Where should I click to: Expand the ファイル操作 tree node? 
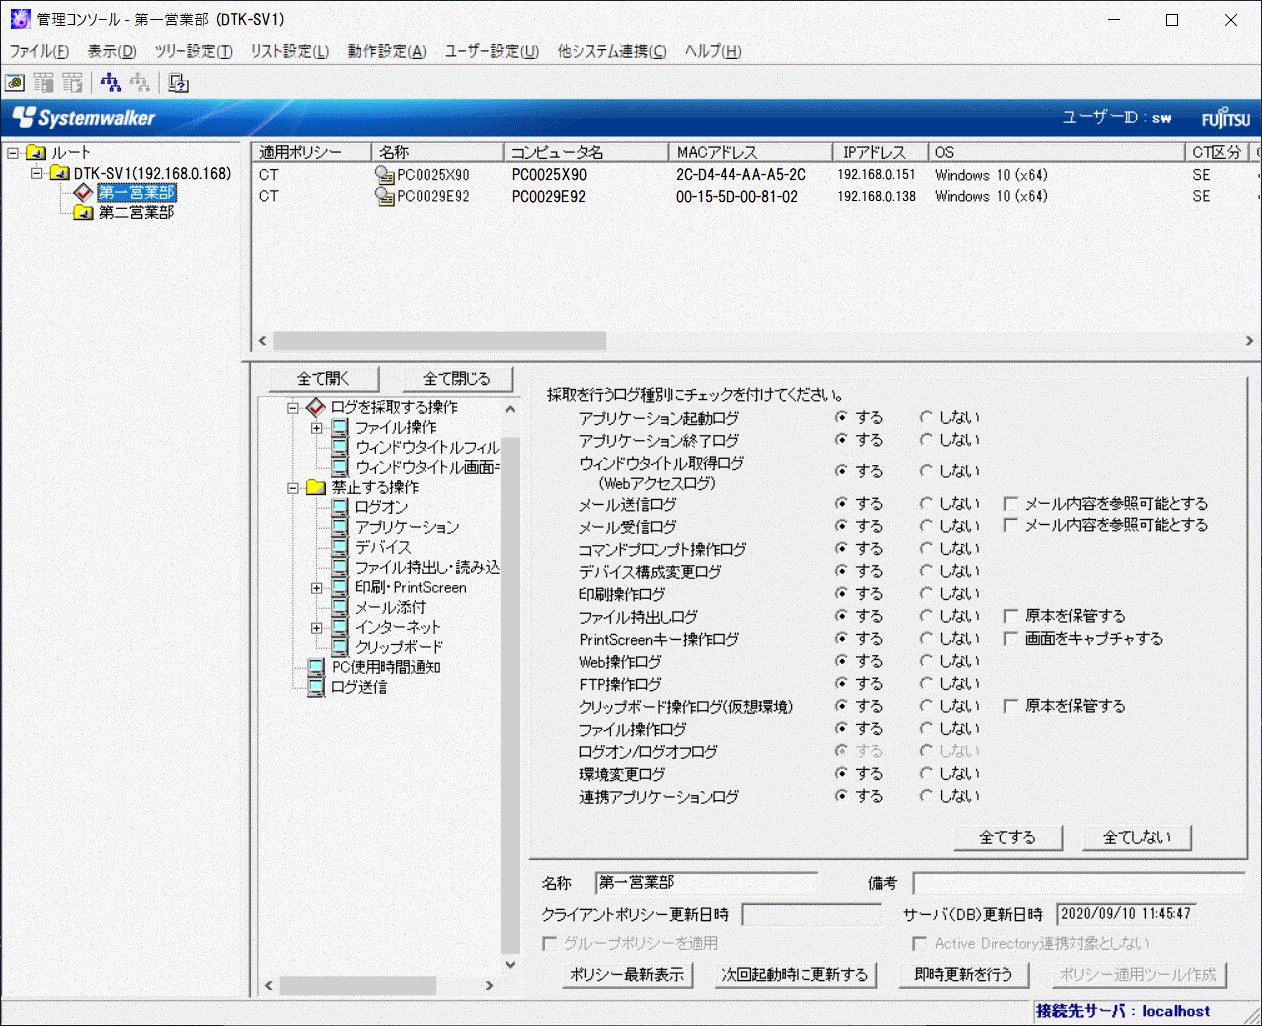pos(316,428)
